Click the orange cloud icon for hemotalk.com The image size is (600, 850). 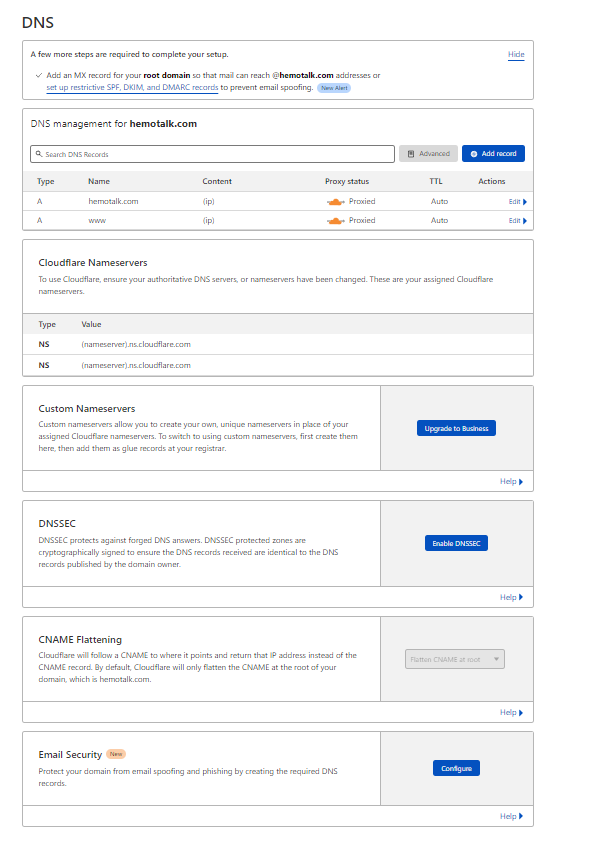(335, 201)
